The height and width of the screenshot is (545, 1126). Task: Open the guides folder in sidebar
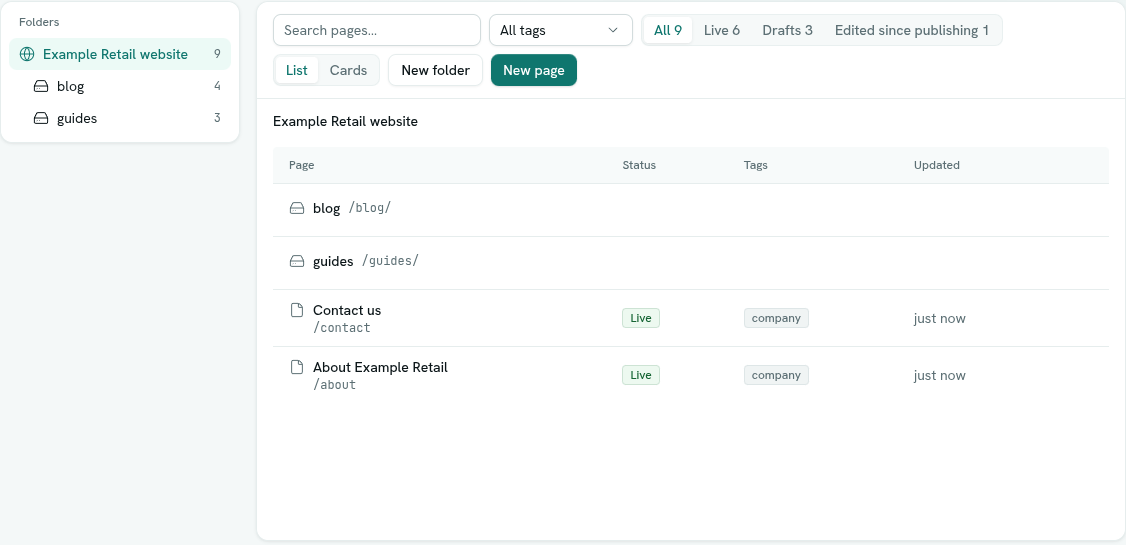[x=120, y=118]
